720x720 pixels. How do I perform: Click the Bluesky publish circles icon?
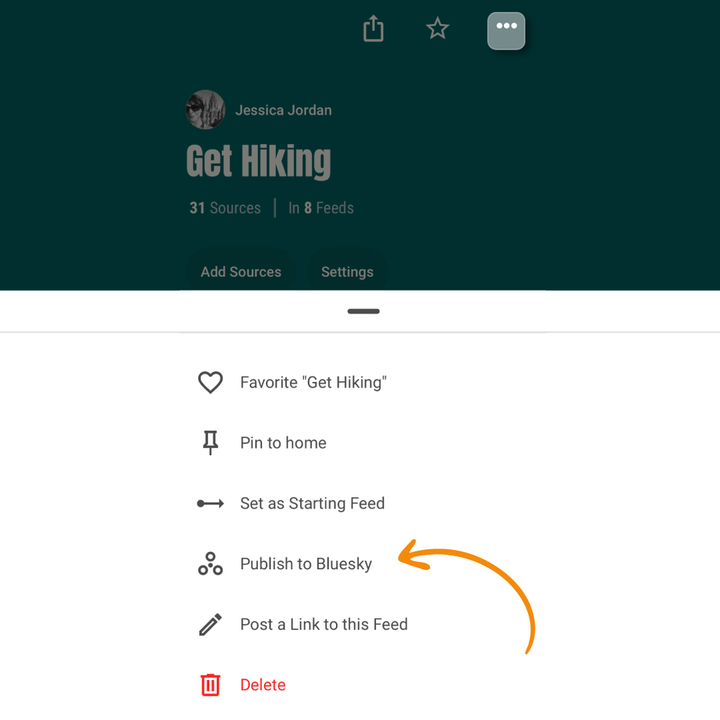[x=210, y=564]
